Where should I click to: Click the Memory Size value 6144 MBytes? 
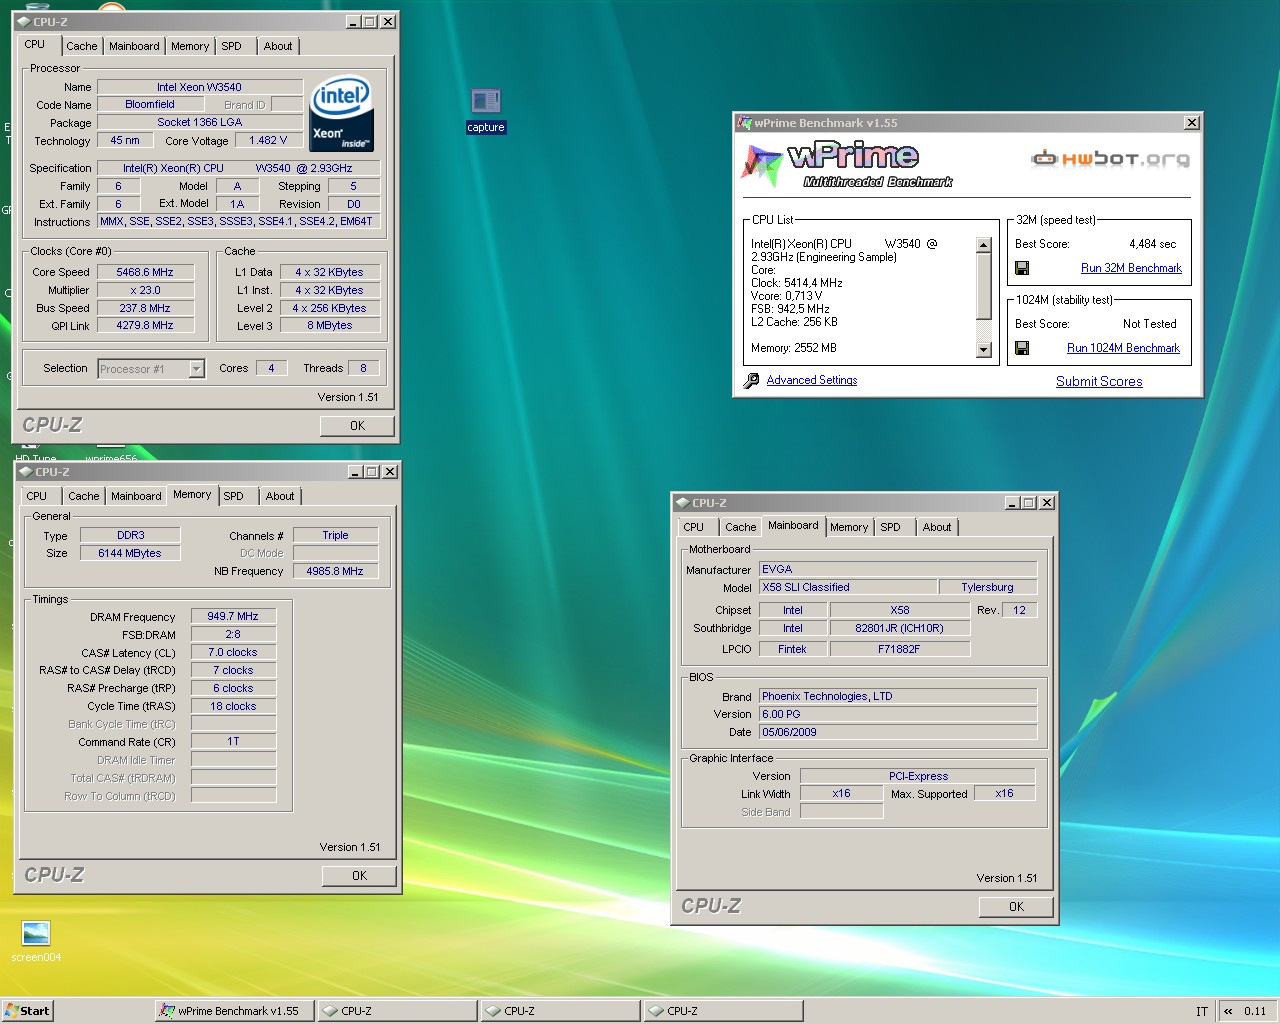click(130, 553)
